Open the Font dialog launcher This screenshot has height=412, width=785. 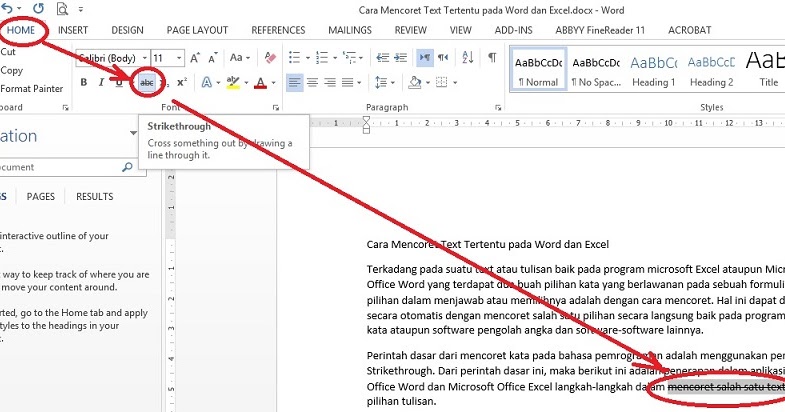tap(275, 108)
